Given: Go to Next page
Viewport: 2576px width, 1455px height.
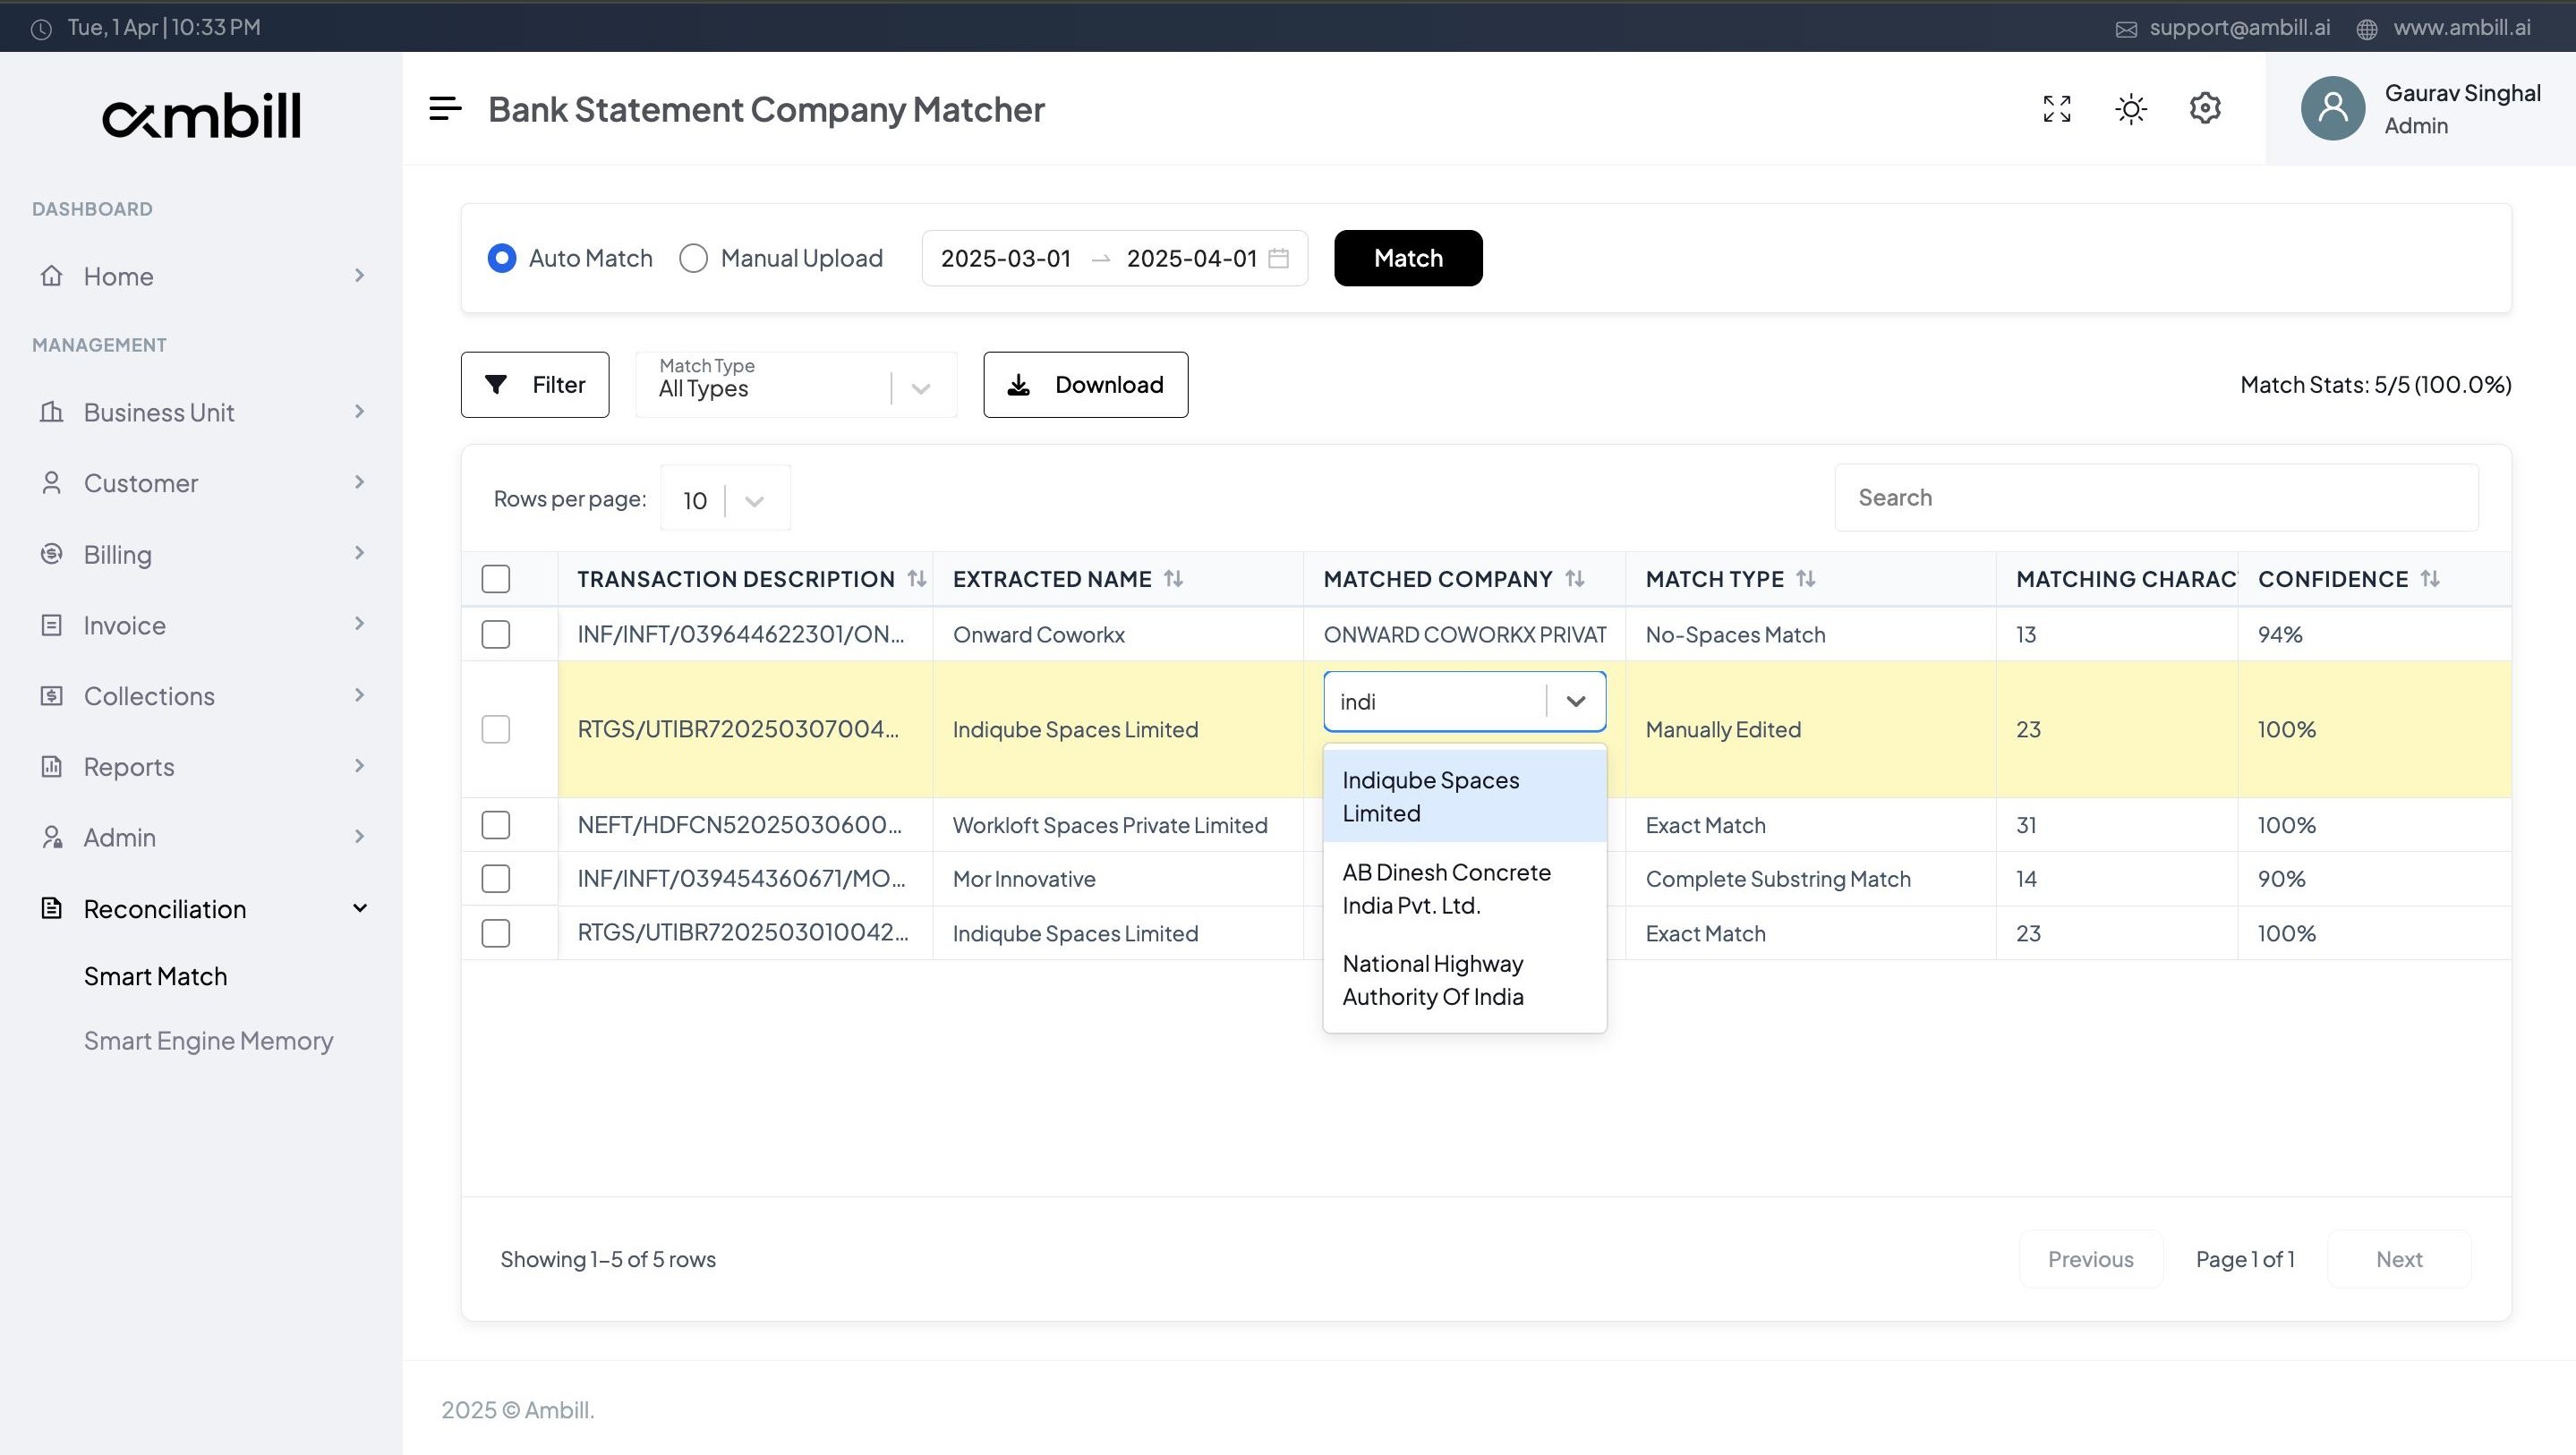Looking at the screenshot, I should pos(2399,1259).
